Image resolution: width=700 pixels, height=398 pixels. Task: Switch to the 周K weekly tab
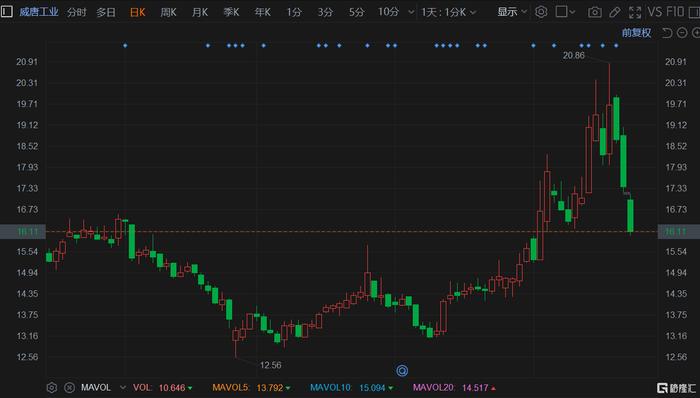click(168, 12)
